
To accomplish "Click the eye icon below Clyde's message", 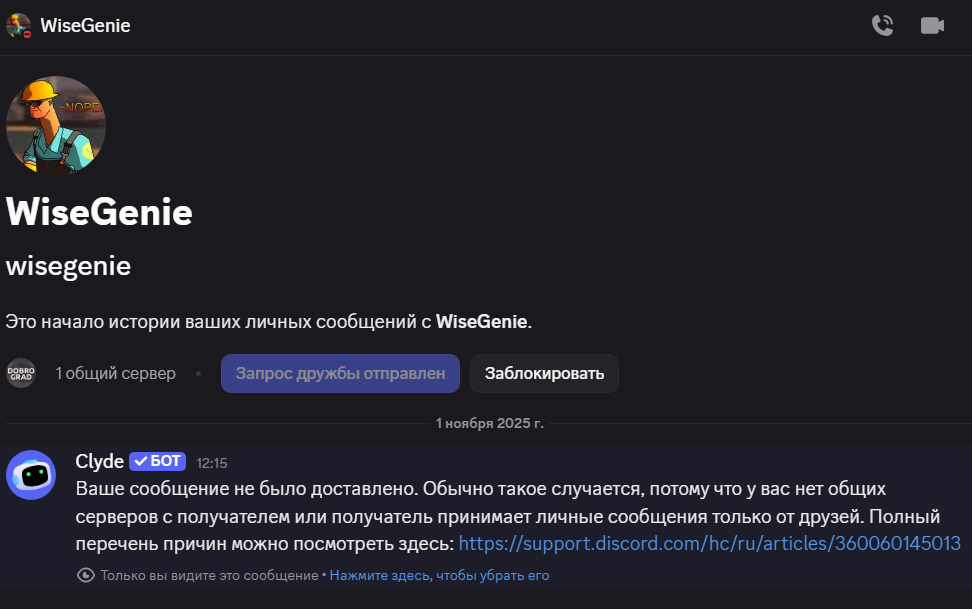I will (x=86, y=575).
